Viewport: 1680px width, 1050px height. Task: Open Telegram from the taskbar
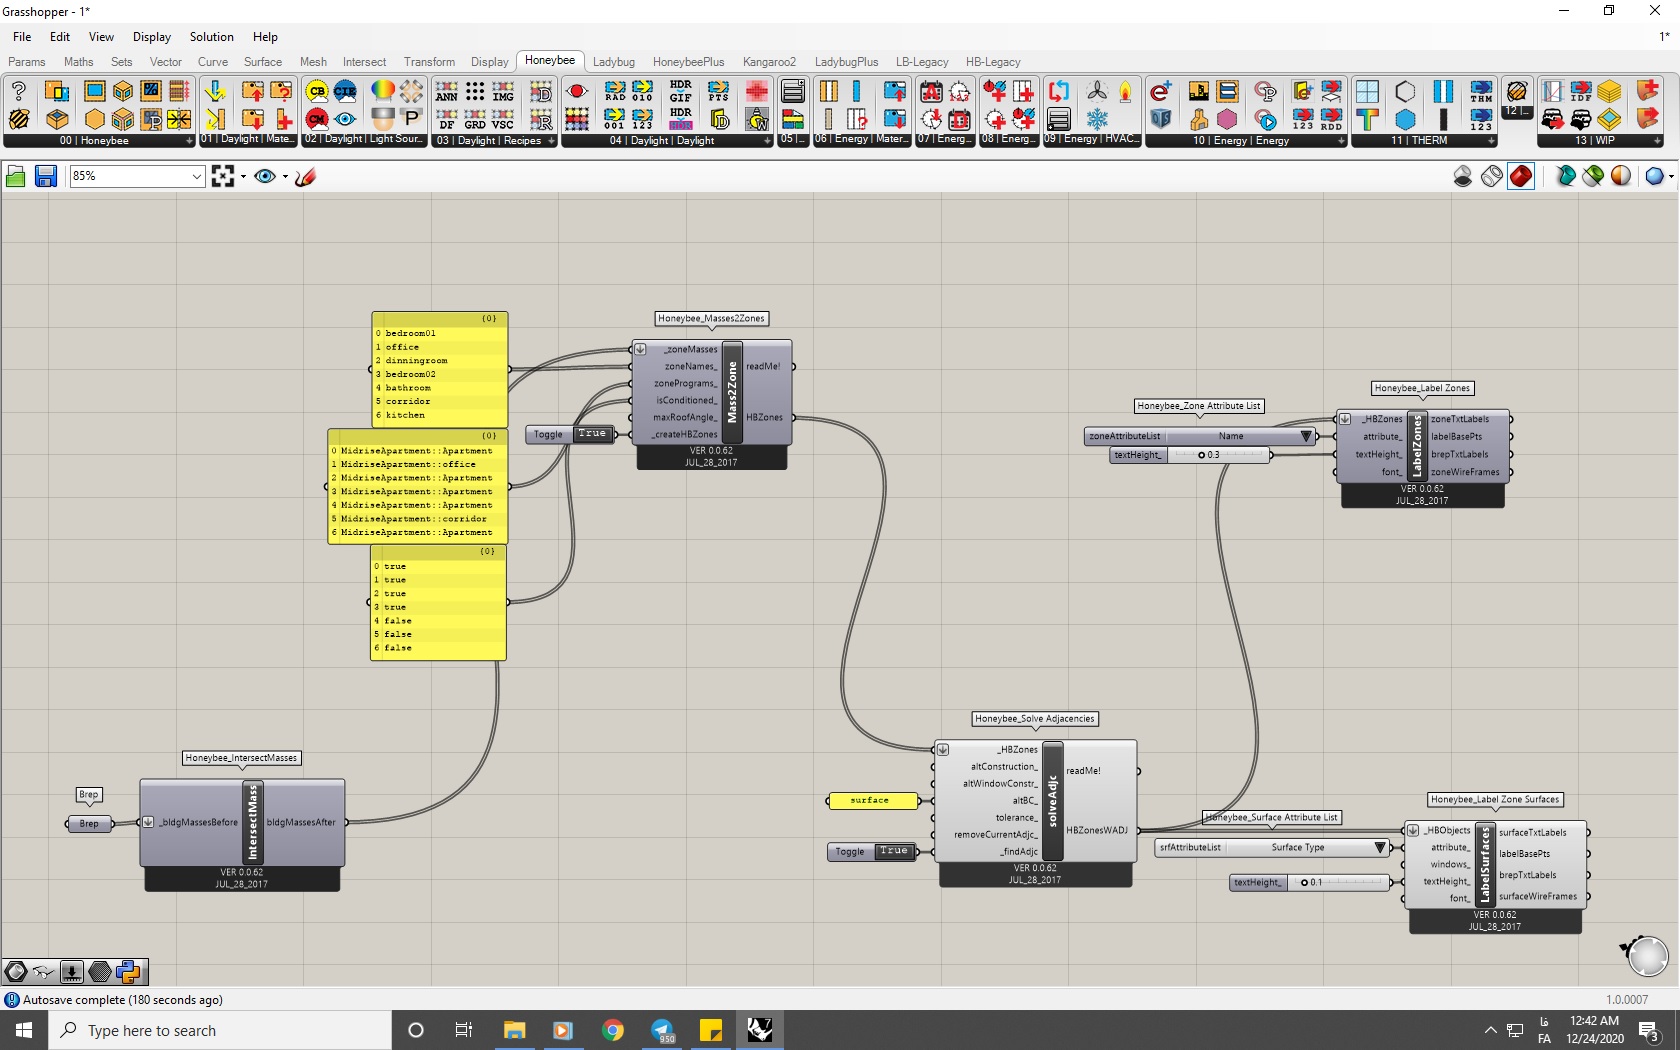[x=662, y=1030]
